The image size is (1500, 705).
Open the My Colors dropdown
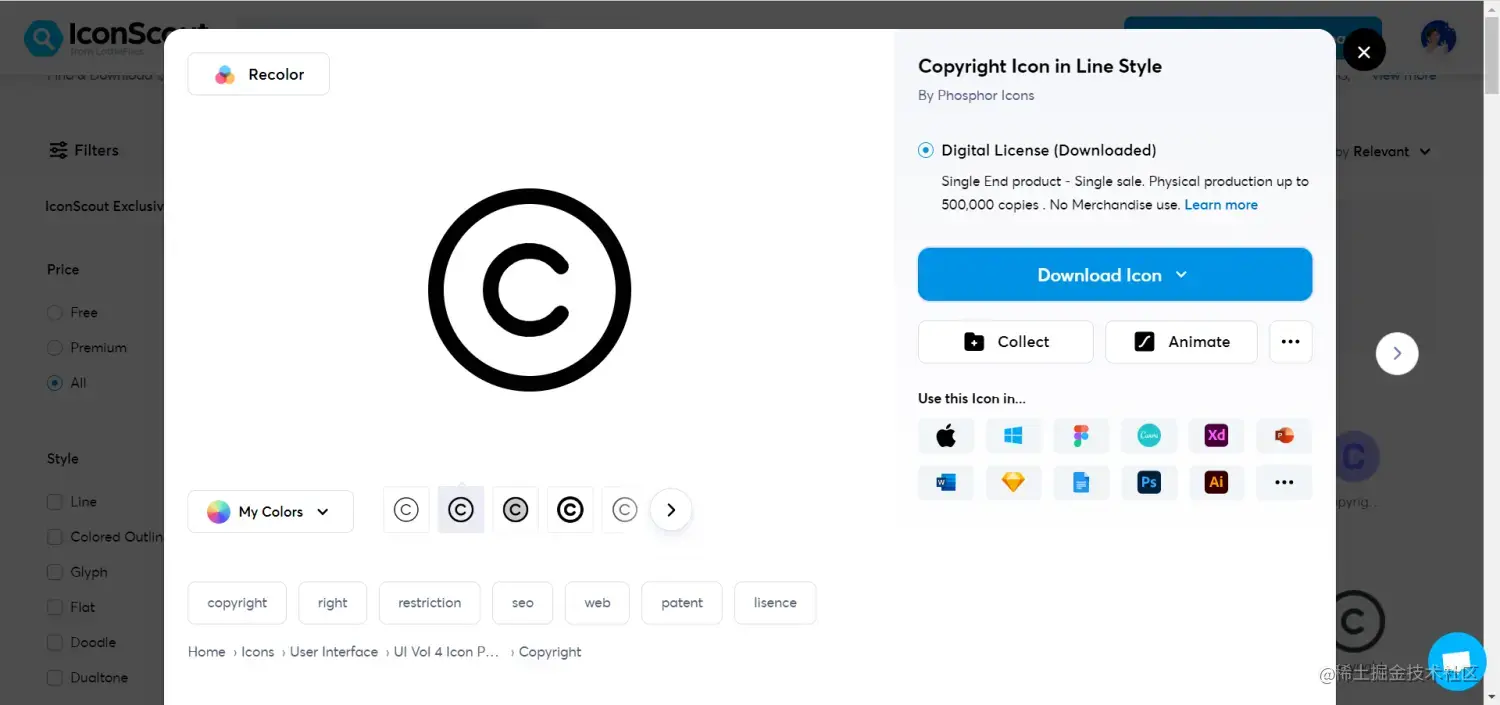point(270,511)
